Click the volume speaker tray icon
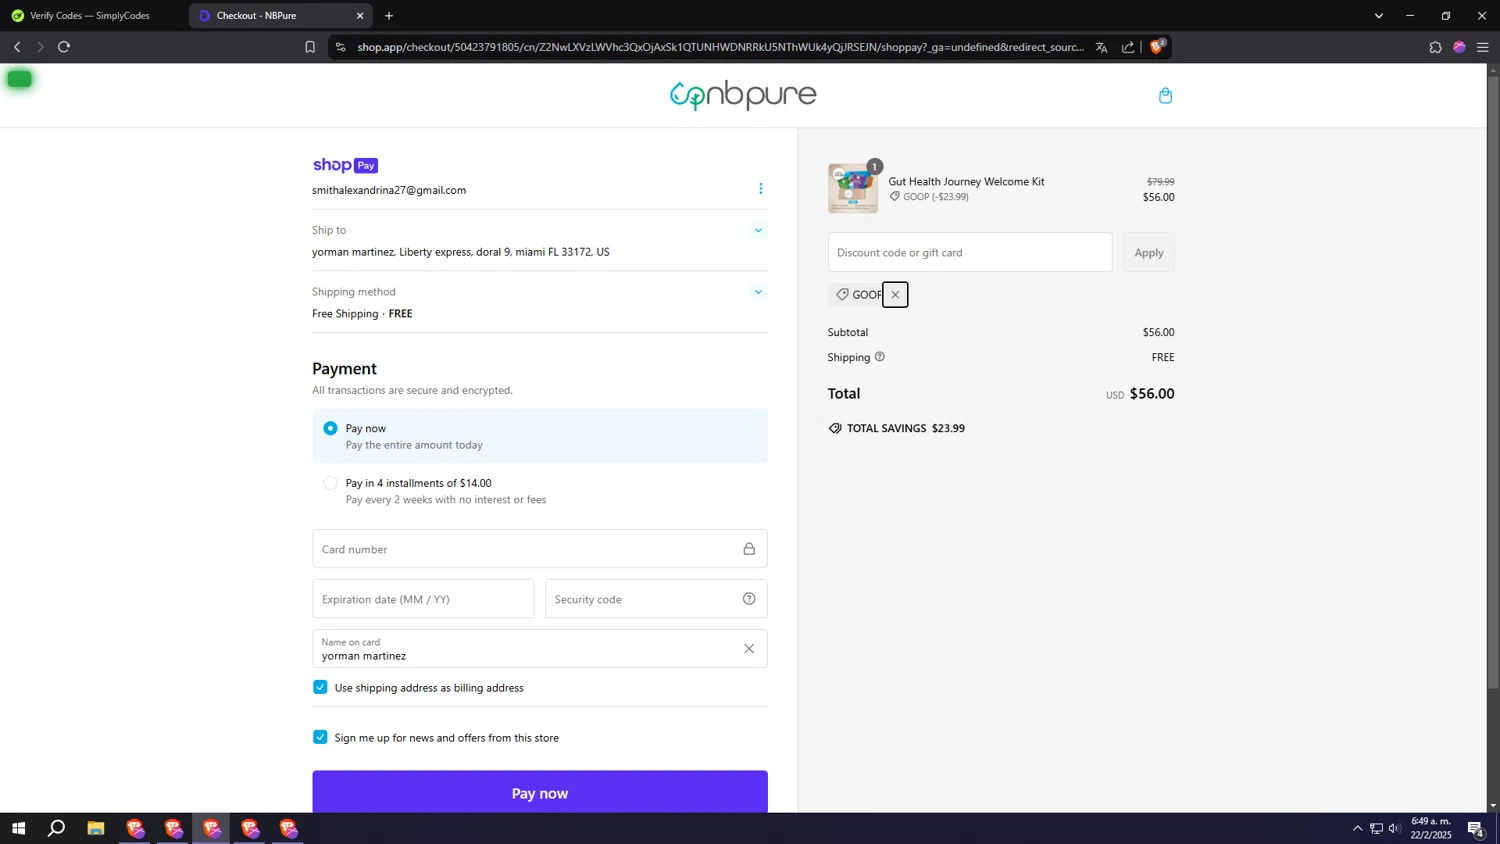 tap(1394, 828)
